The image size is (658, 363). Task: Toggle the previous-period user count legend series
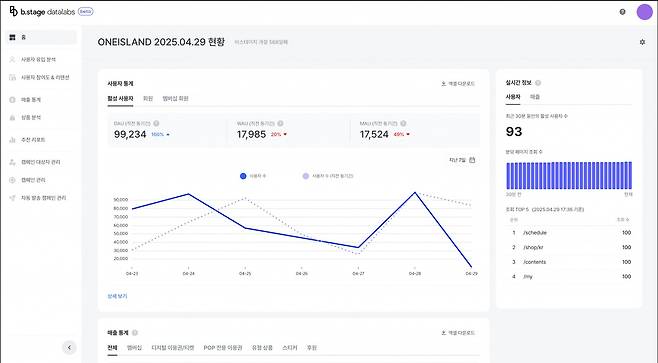(328, 176)
